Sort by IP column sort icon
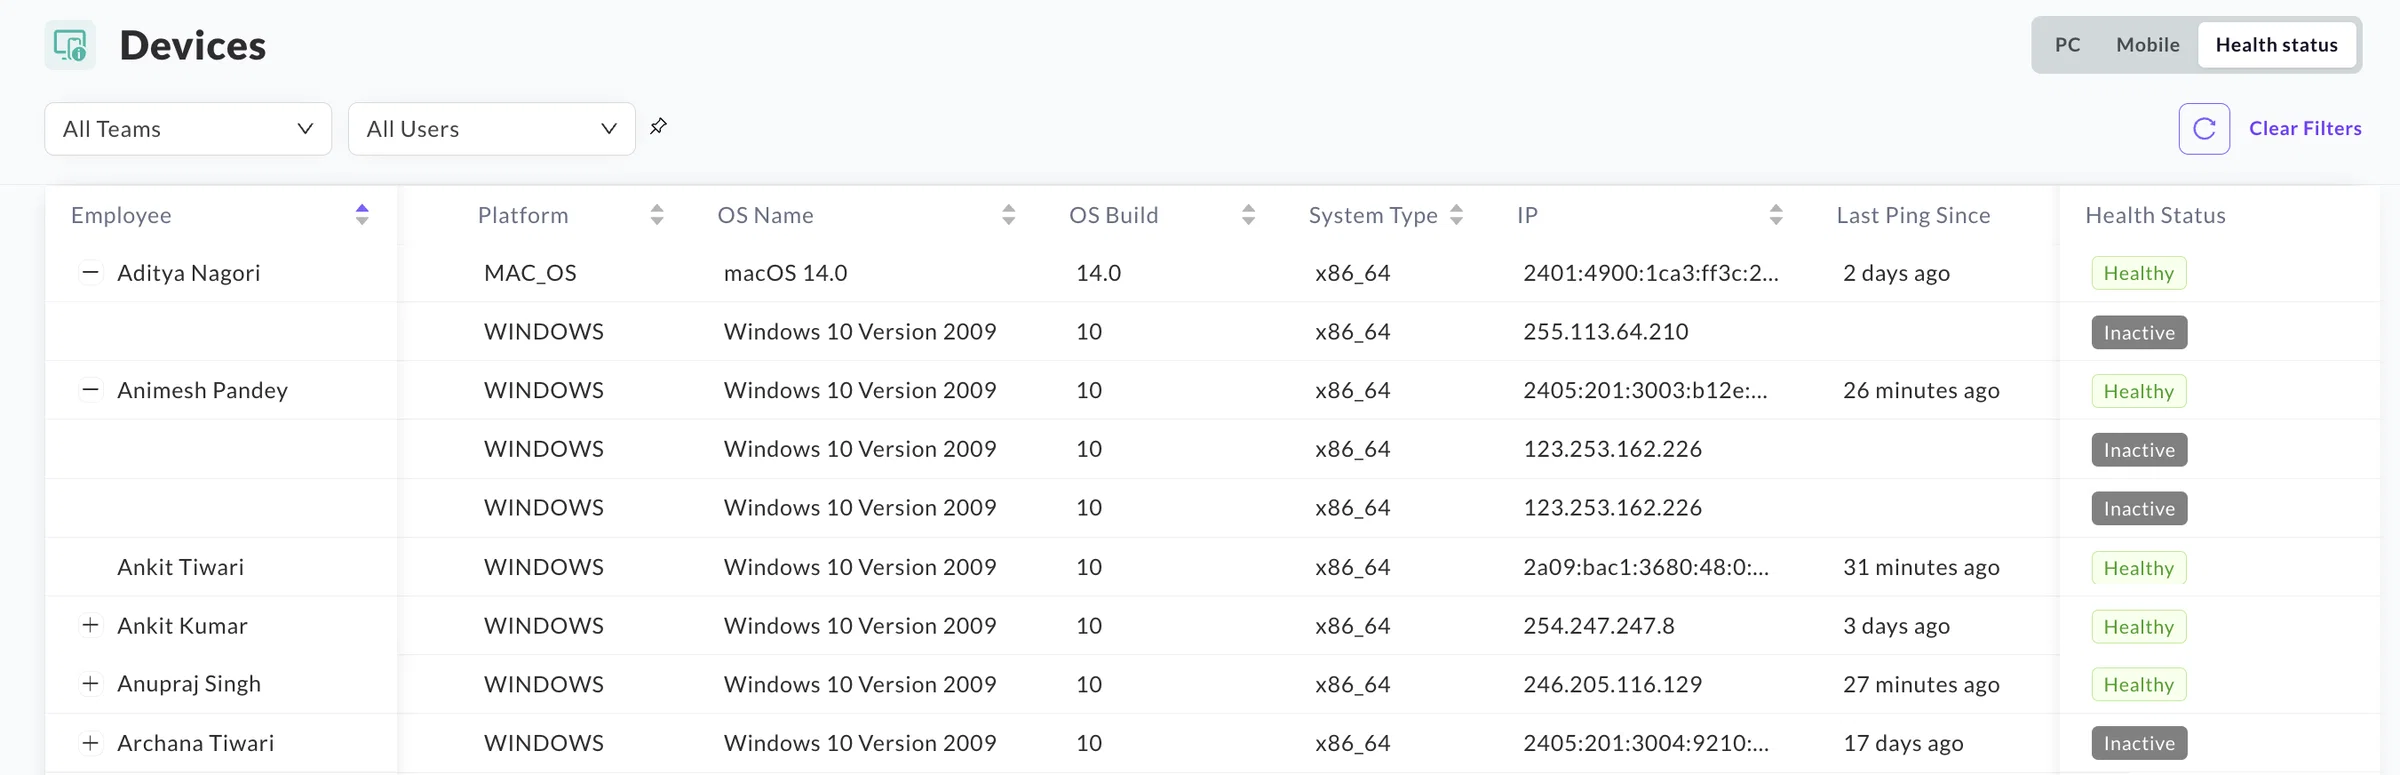 [x=1776, y=214]
